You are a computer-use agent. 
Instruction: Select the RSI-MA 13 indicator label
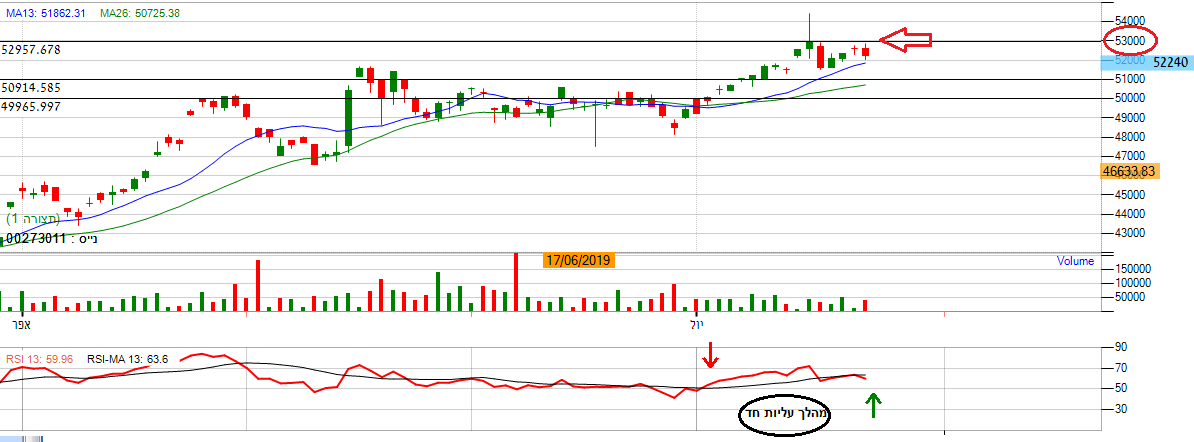coord(127,359)
